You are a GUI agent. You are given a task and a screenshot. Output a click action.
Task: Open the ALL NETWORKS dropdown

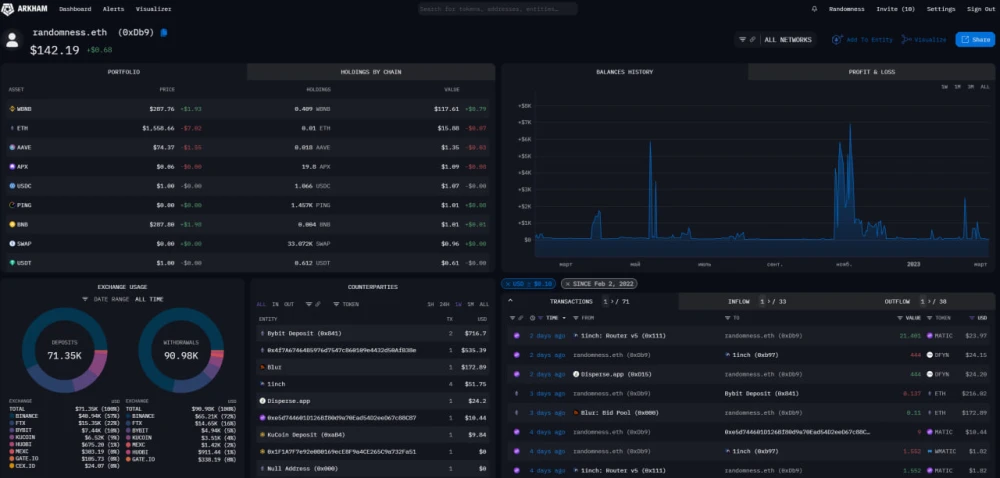(788, 40)
